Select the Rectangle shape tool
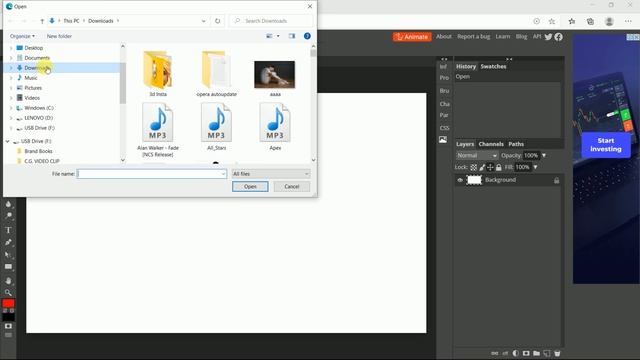 (8, 267)
